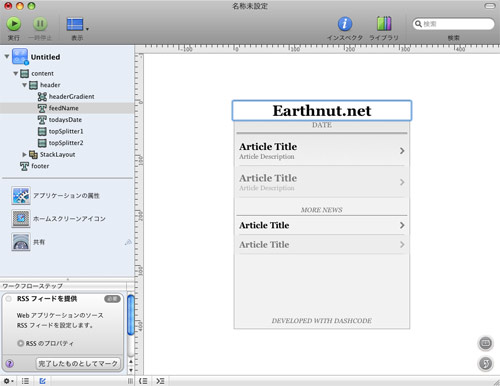Click chevron of first Article Title row

tap(402, 151)
